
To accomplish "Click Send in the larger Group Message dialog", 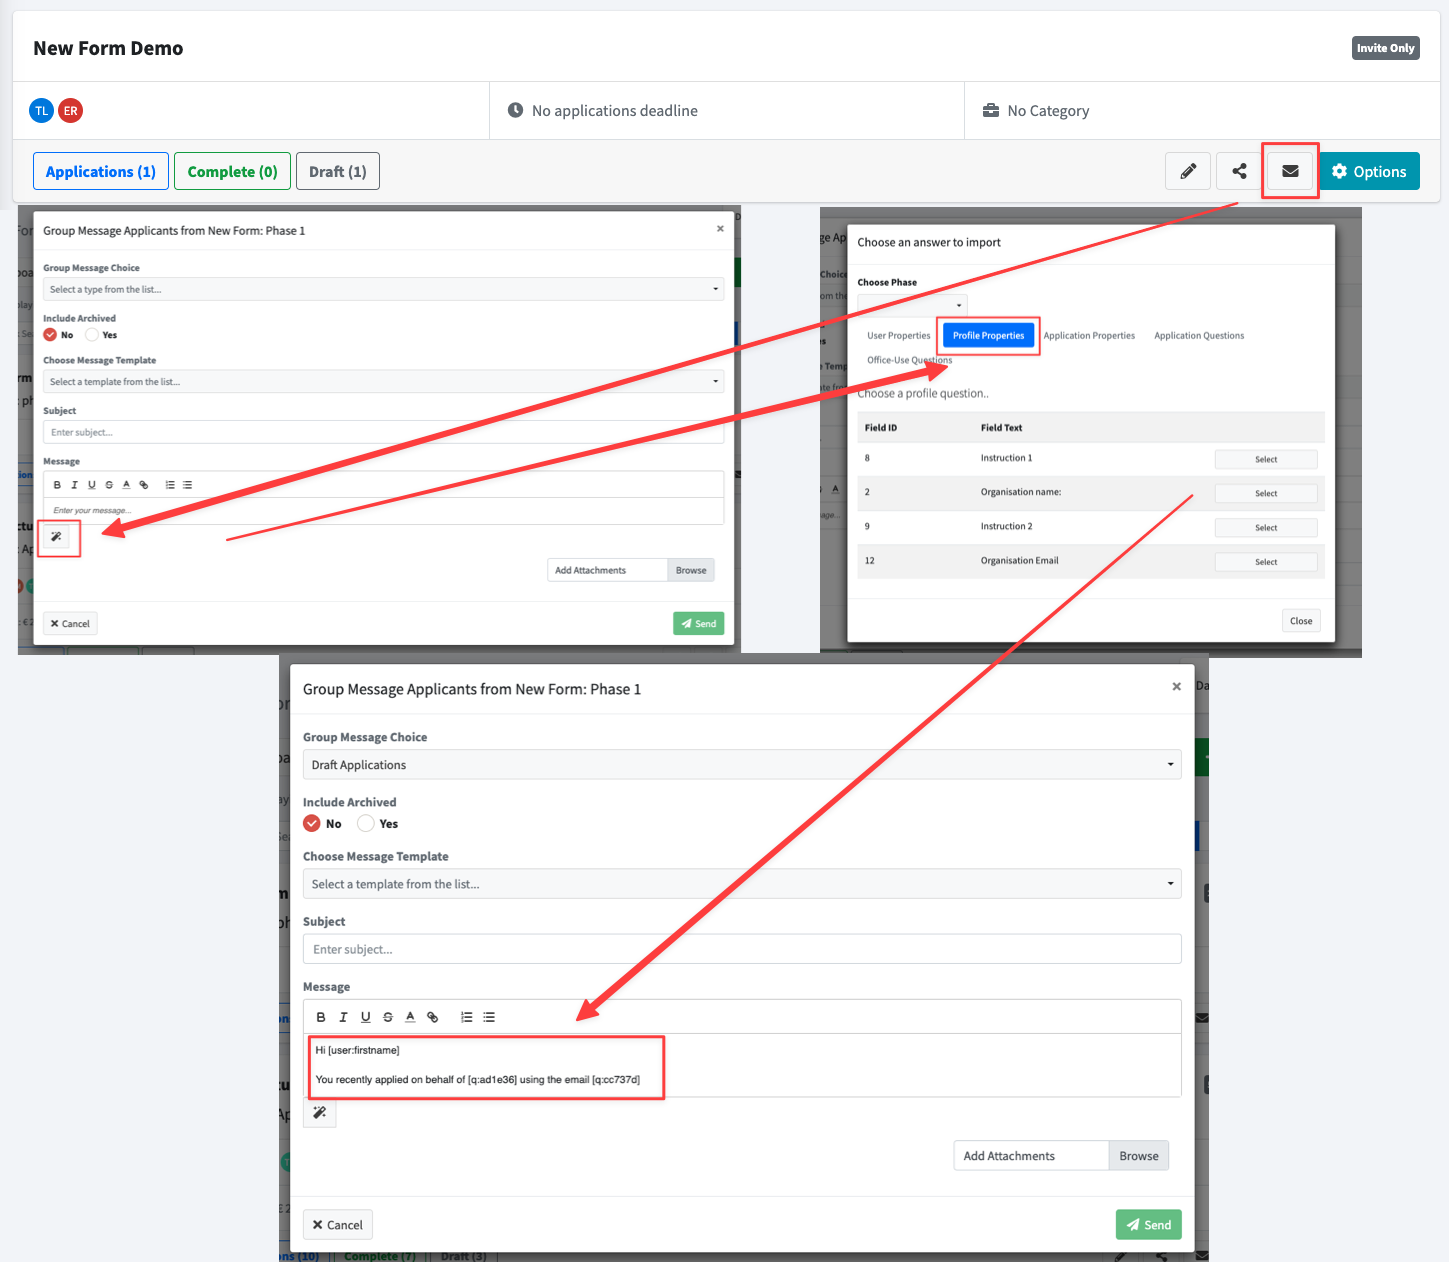I will pos(1149,1224).
